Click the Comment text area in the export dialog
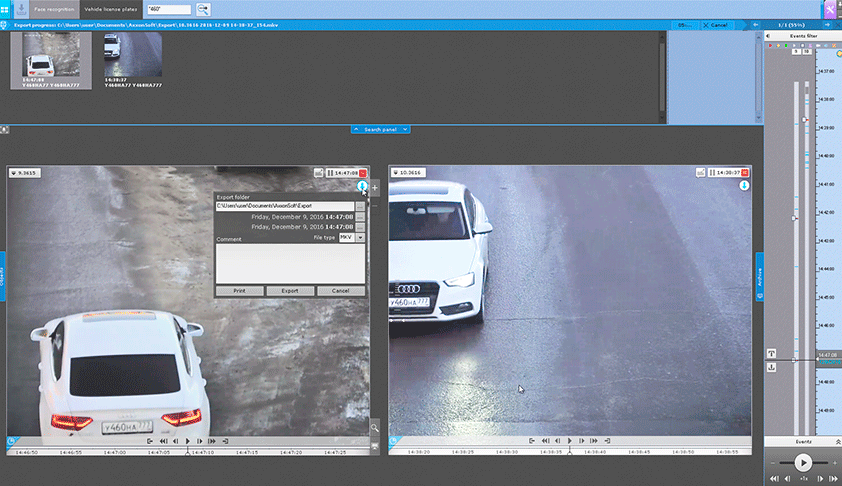Screen dimensions: 842x486 tap(290, 264)
